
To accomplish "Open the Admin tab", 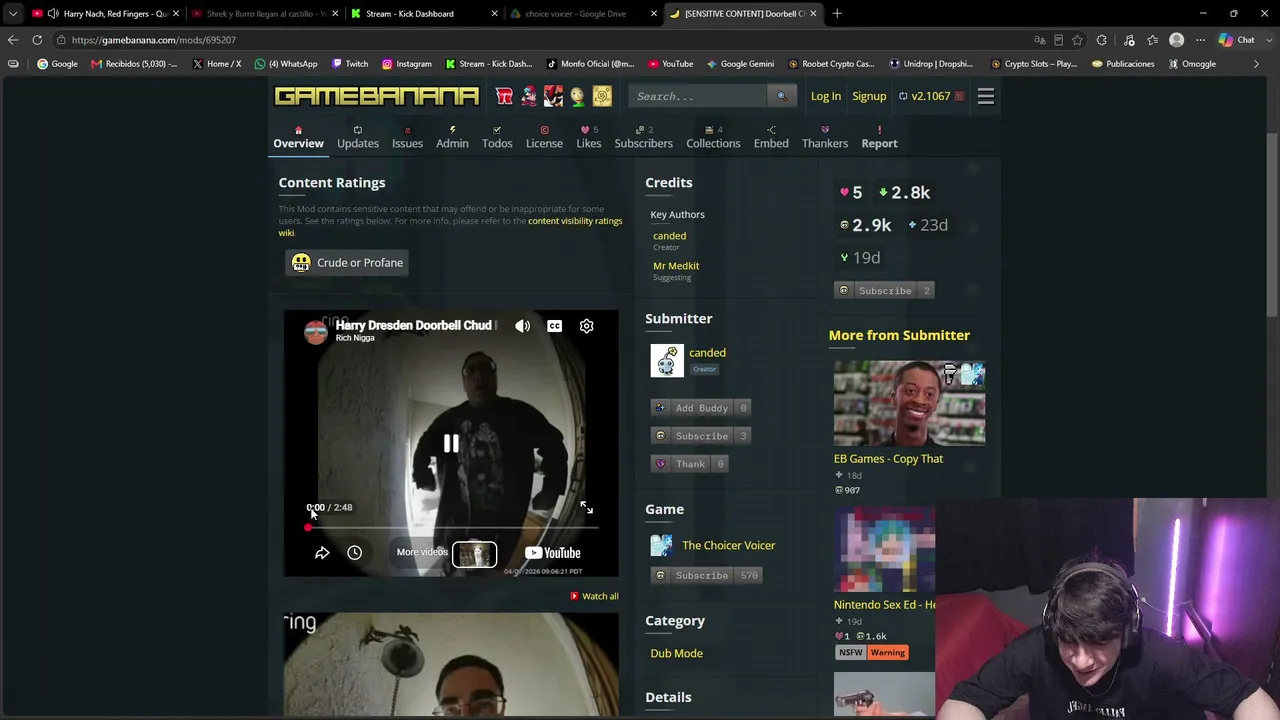I will pyautogui.click(x=452, y=137).
